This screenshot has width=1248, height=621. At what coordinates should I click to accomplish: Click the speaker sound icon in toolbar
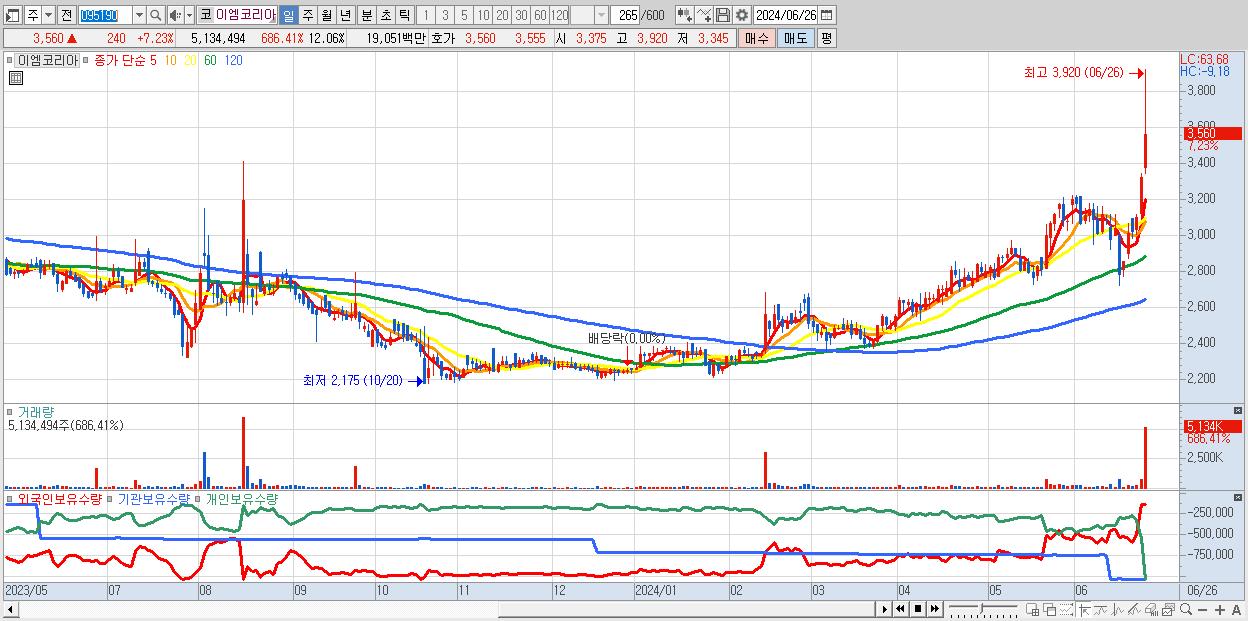point(175,15)
